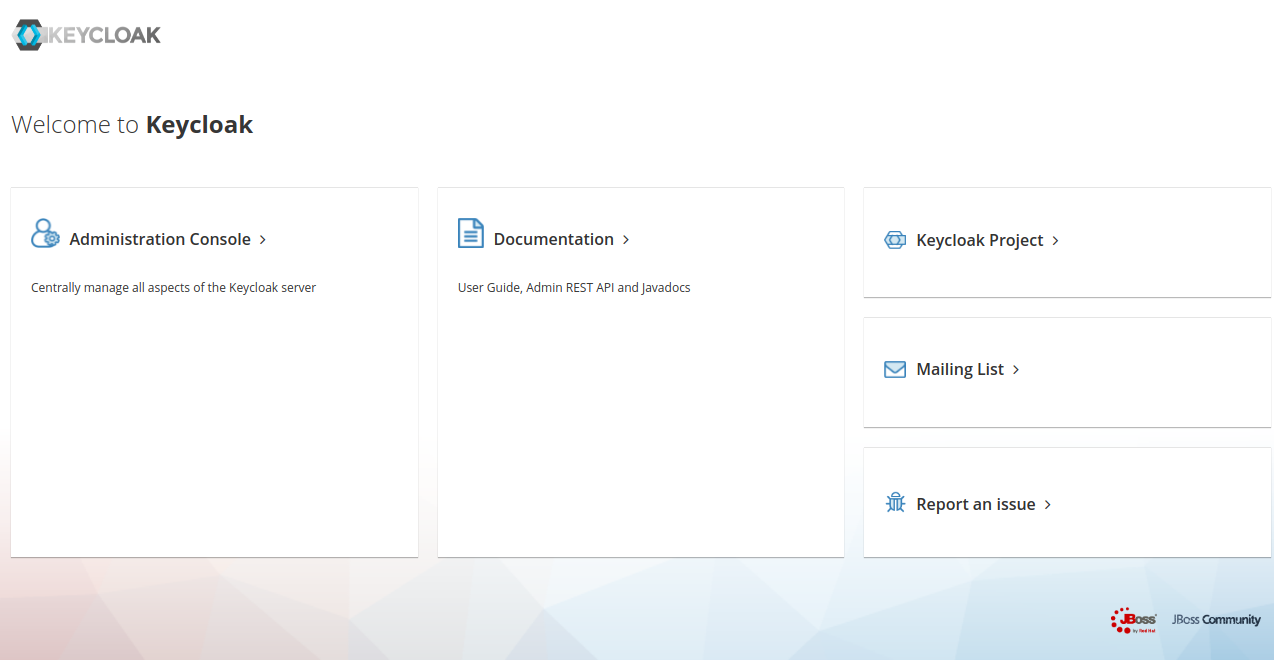Click the Mailing List envelope icon
The width and height of the screenshot is (1274, 660).
(893, 369)
